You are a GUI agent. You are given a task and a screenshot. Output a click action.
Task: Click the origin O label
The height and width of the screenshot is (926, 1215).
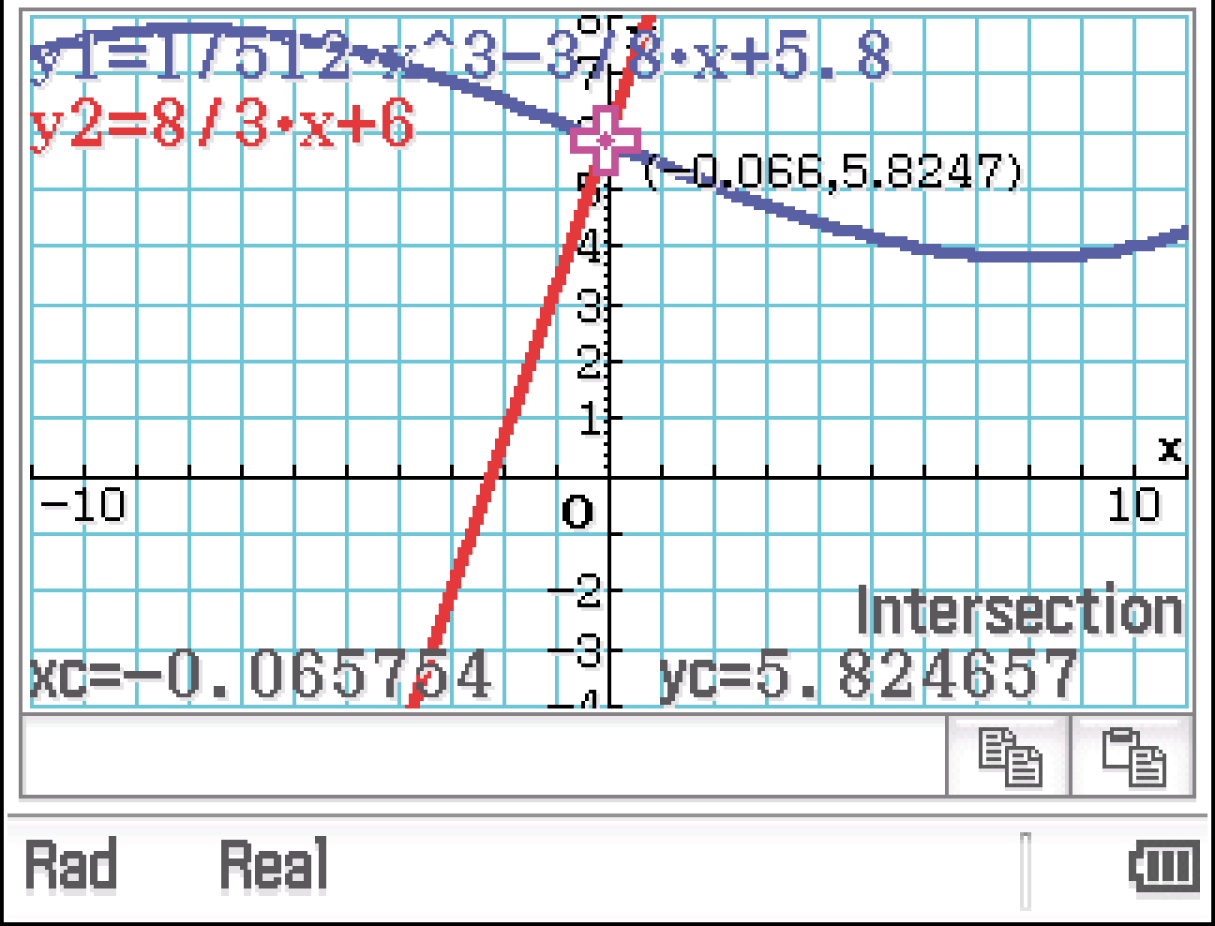coord(577,513)
